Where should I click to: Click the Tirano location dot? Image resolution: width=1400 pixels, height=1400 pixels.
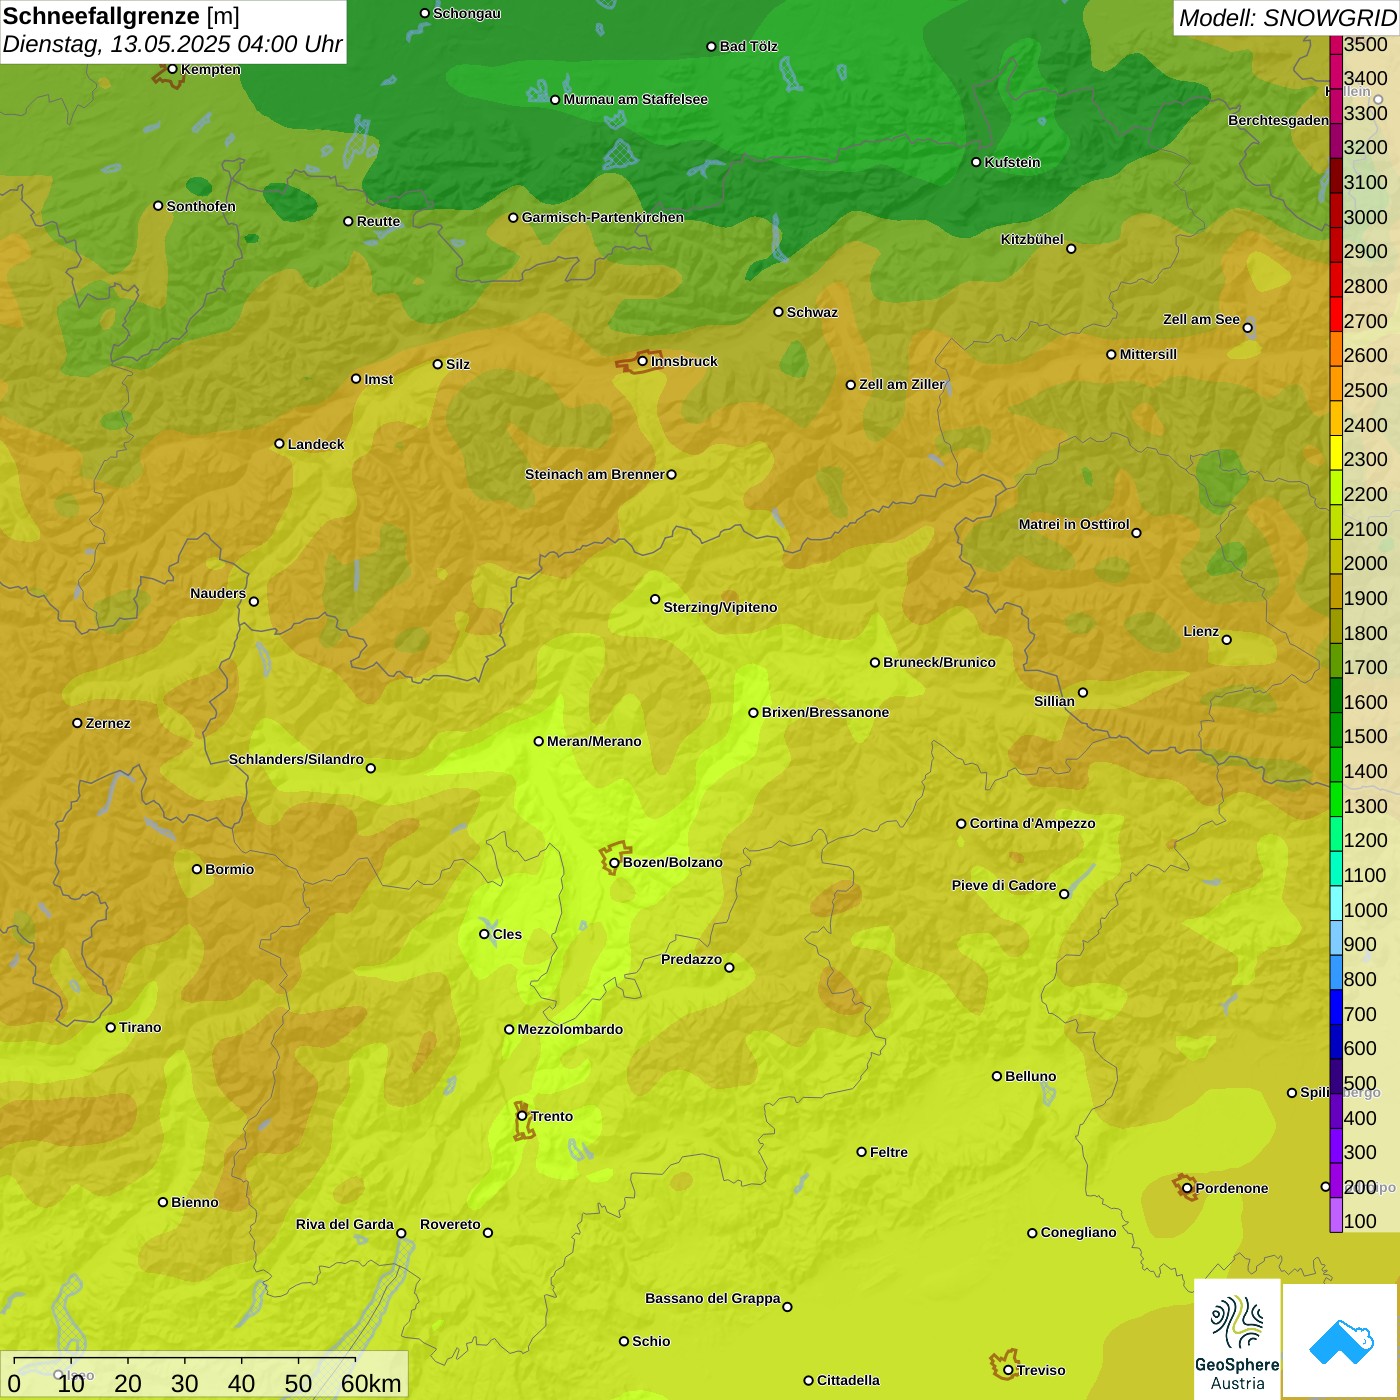[111, 1027]
